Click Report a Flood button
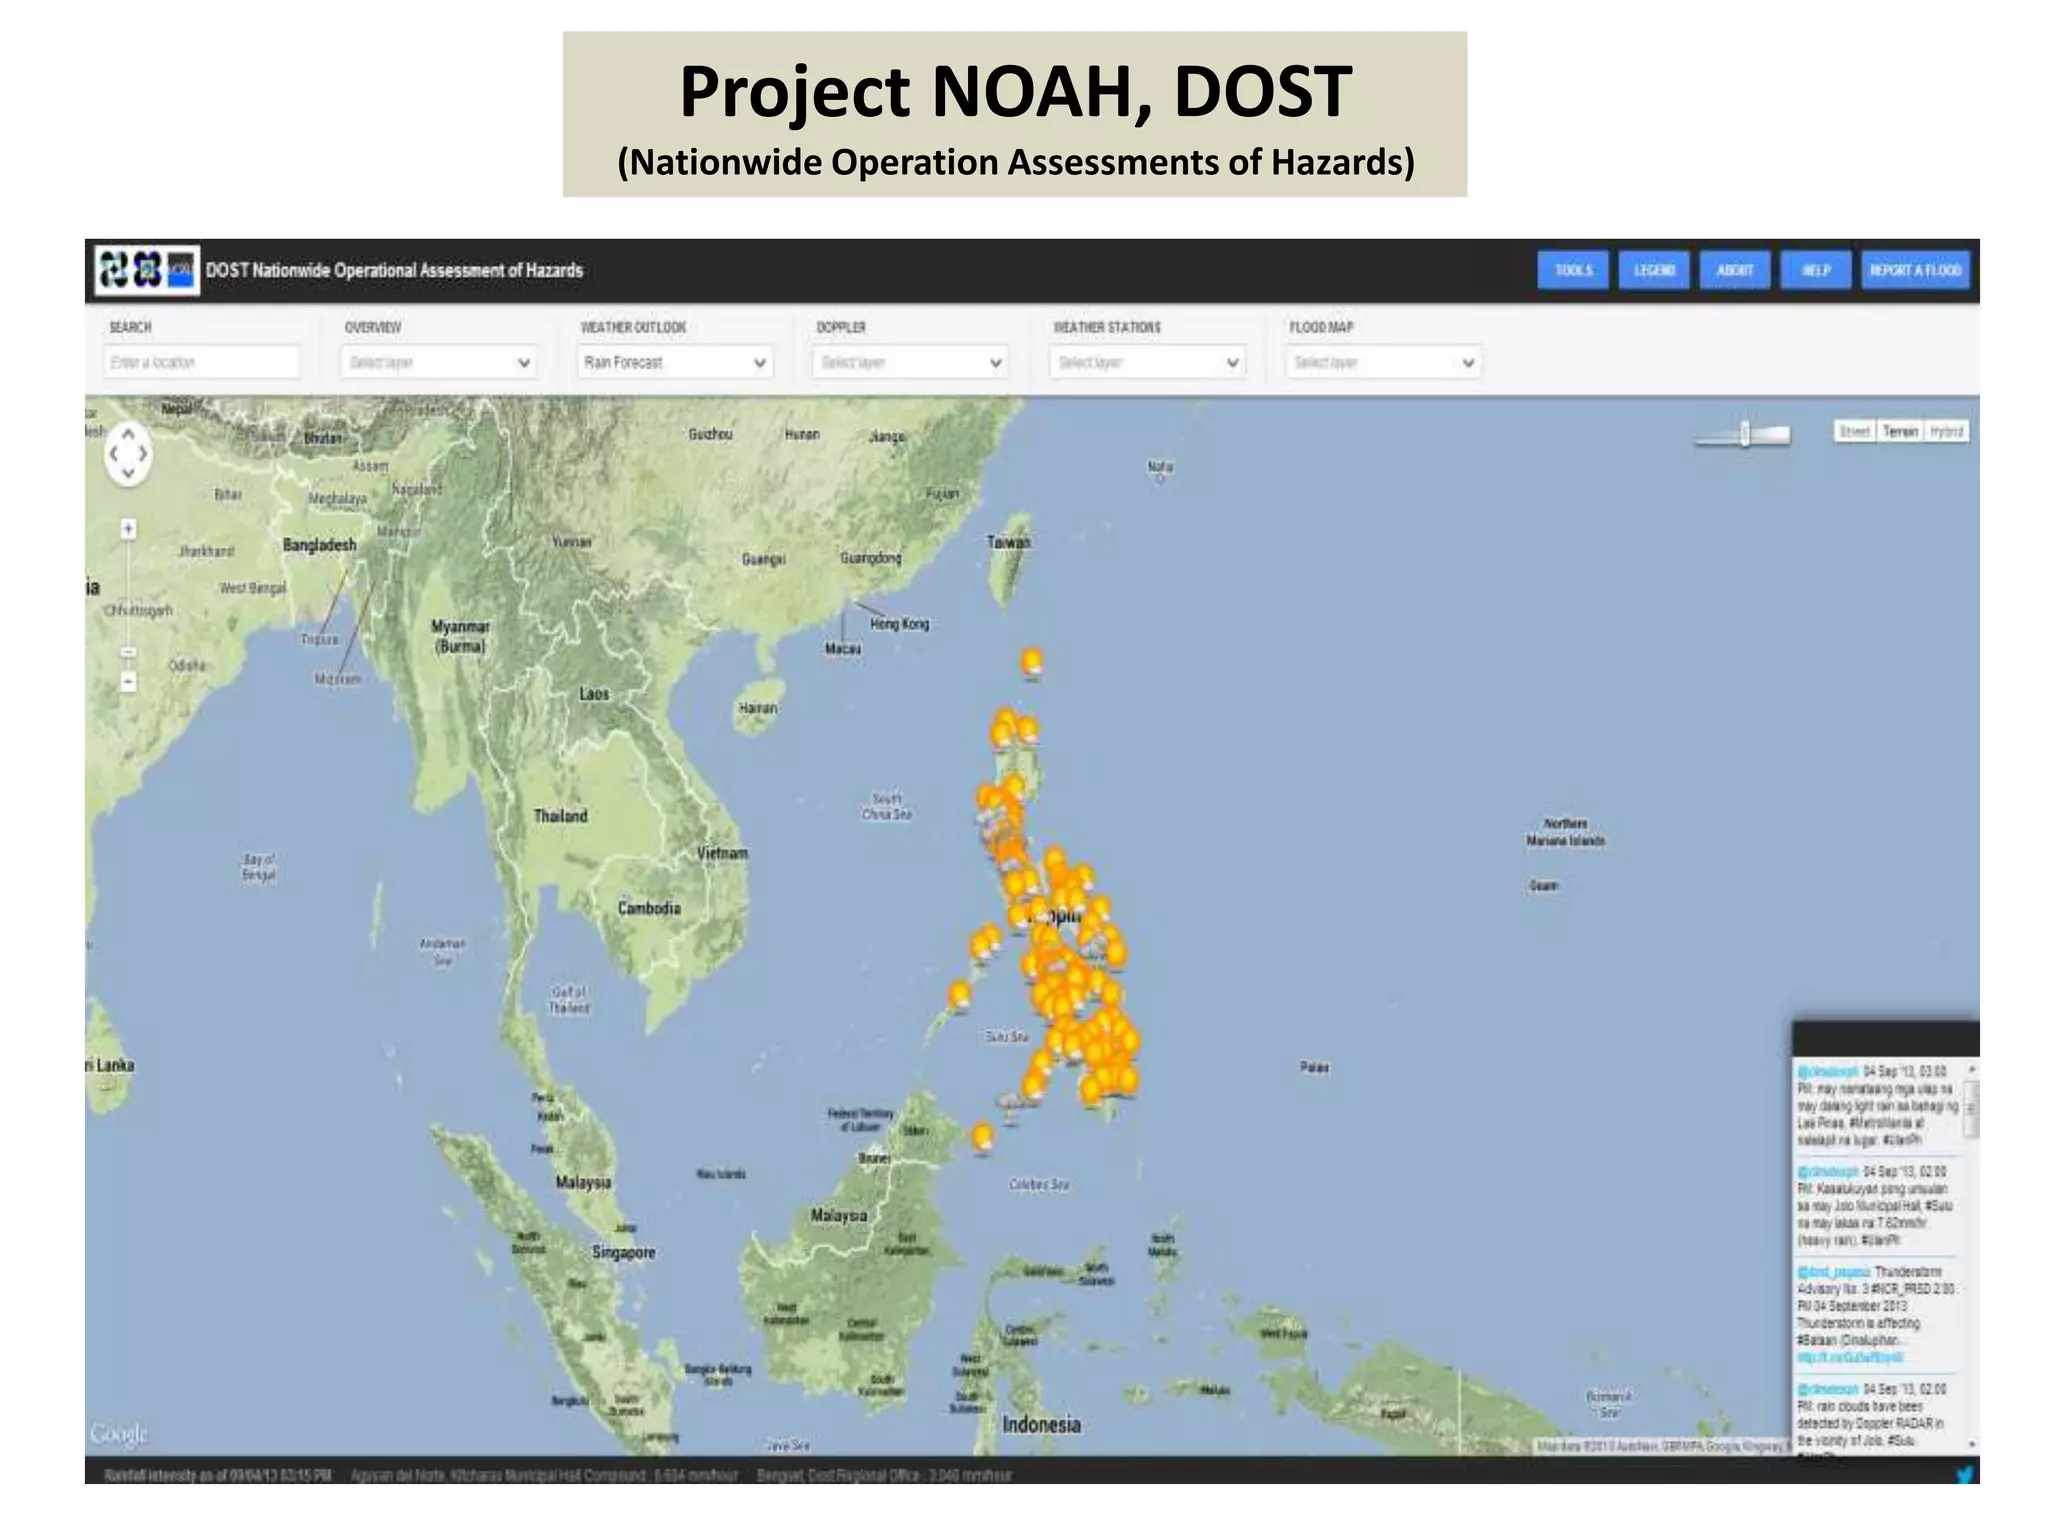This screenshot has width=2048, height=1536. [1915, 270]
